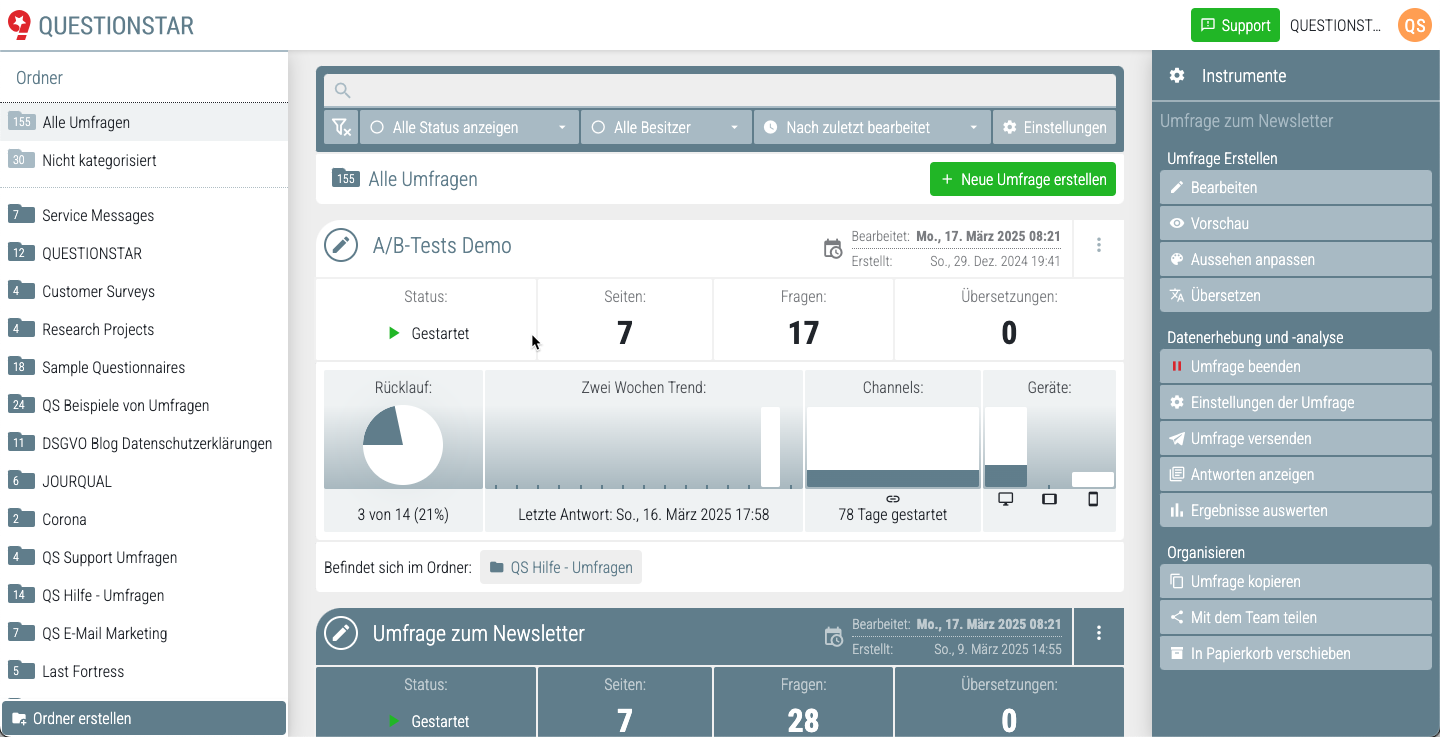Image resolution: width=1440 pixels, height=737 pixels.
Task: Open QS Hilfe - Umfragen sidebar folder
Action: click(144, 595)
